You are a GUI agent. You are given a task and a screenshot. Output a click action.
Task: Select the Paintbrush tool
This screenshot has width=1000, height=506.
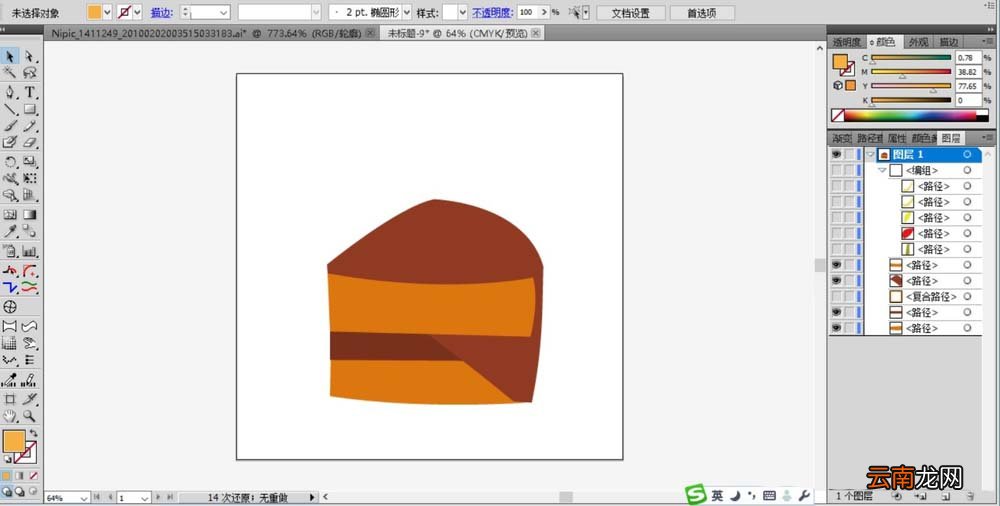click(x=10, y=126)
